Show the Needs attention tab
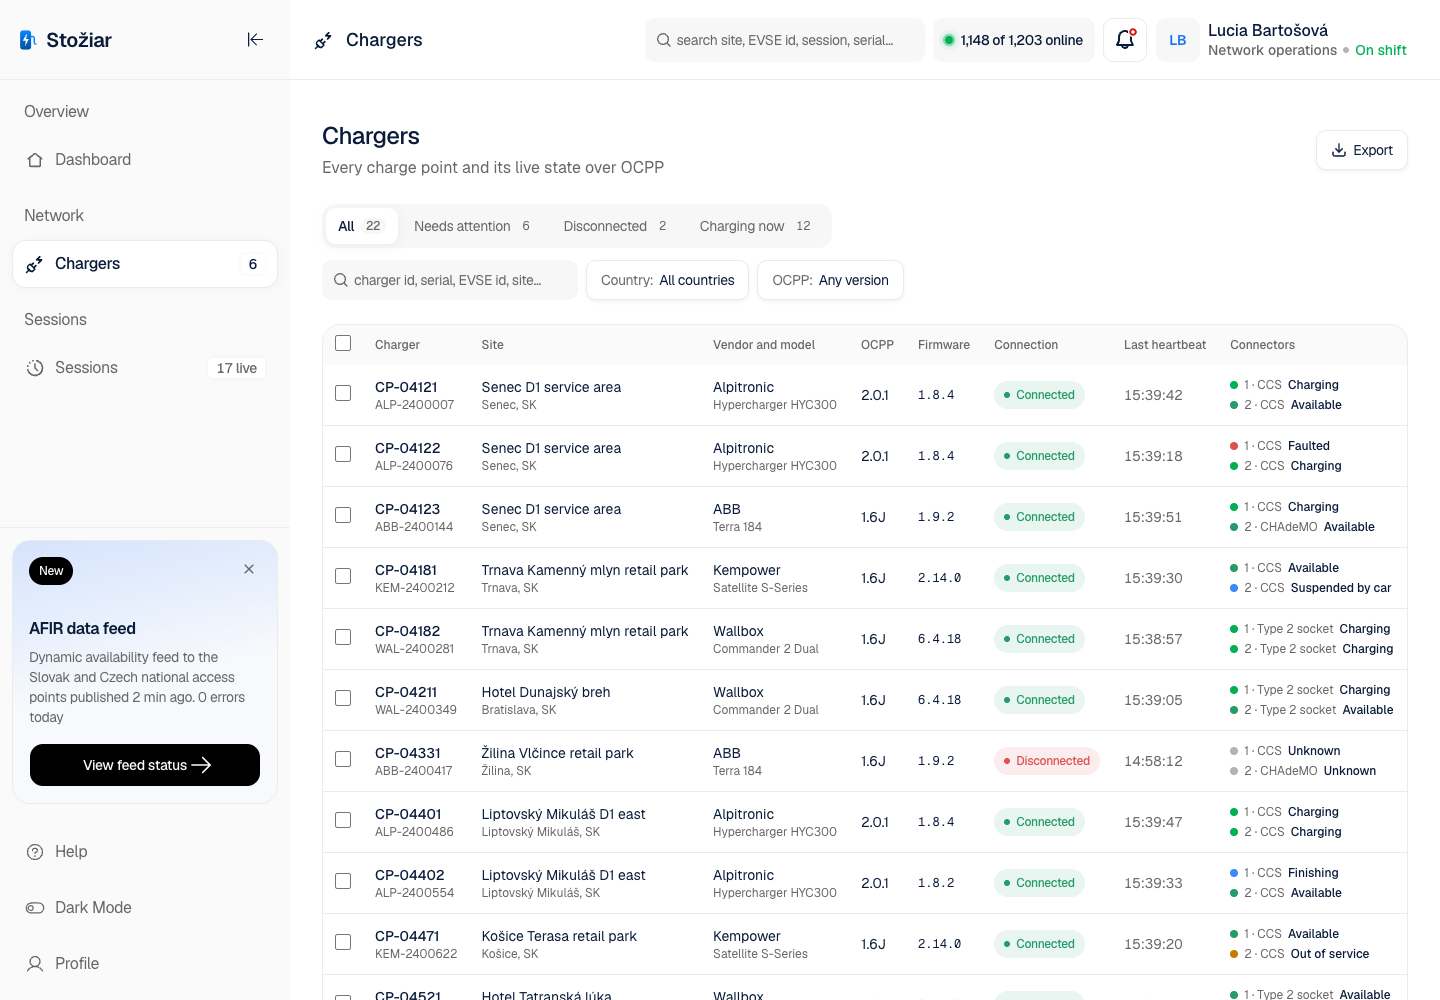This screenshot has width=1440, height=1000. (x=472, y=226)
